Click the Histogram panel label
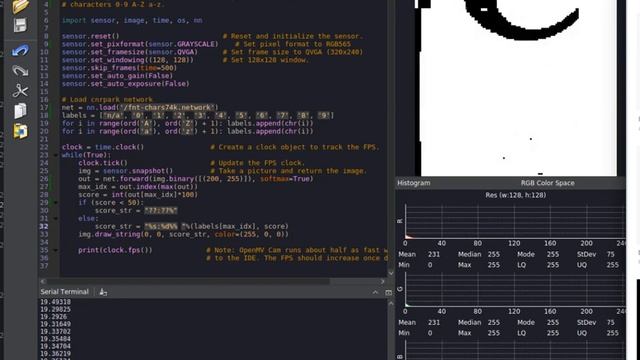 tap(413, 183)
